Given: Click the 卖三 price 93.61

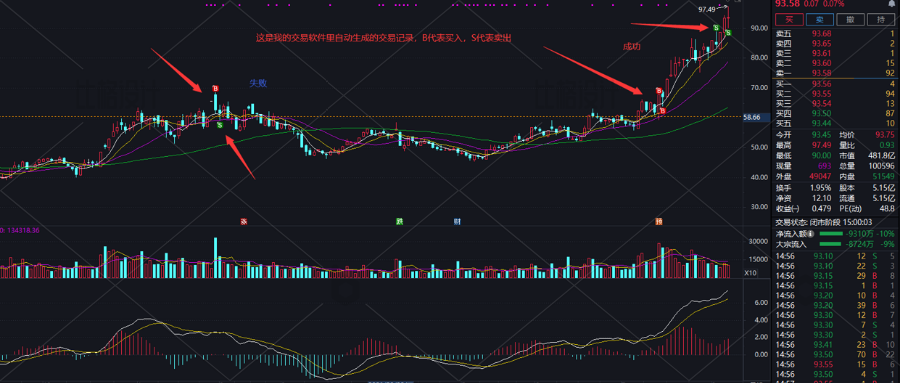Looking at the screenshot, I should [821, 53].
